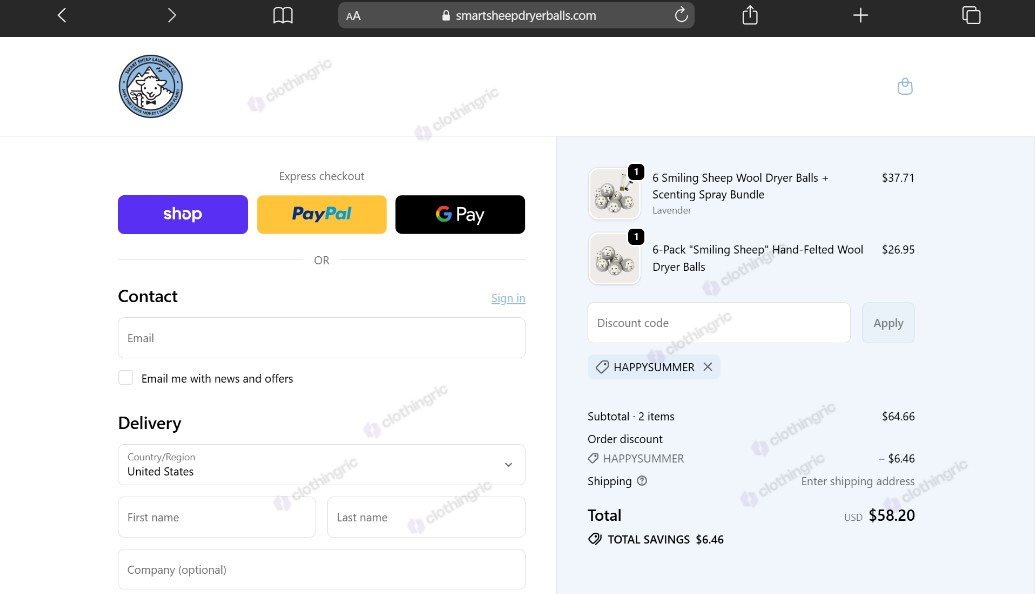This screenshot has width=1035, height=594.
Task: Click the $26.95 dryer balls price
Action: click(898, 249)
